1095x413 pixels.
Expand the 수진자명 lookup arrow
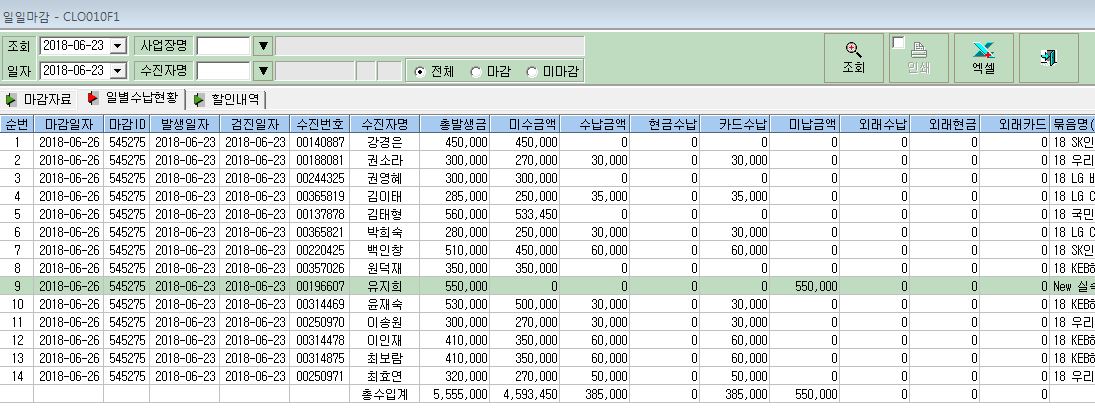[x=263, y=71]
